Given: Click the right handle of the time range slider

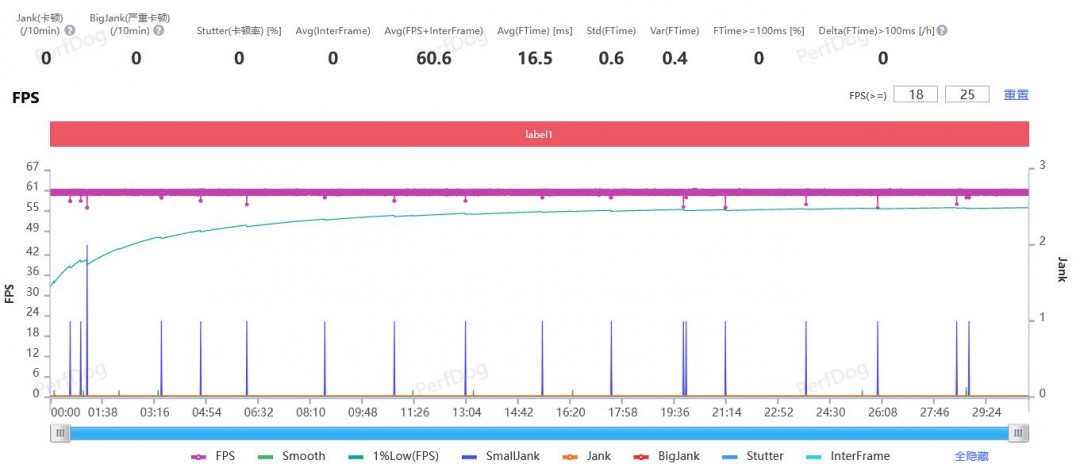Looking at the screenshot, I should click(1018, 433).
